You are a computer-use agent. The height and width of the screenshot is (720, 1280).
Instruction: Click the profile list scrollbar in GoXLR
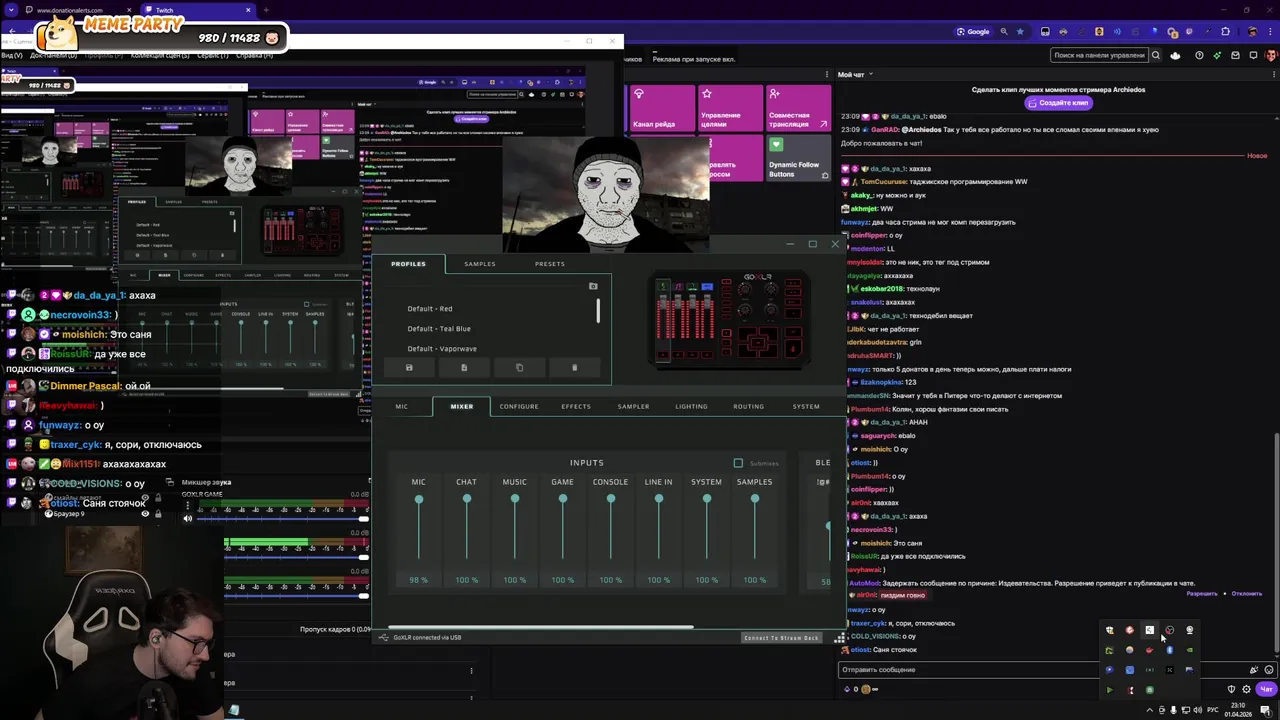(598, 310)
